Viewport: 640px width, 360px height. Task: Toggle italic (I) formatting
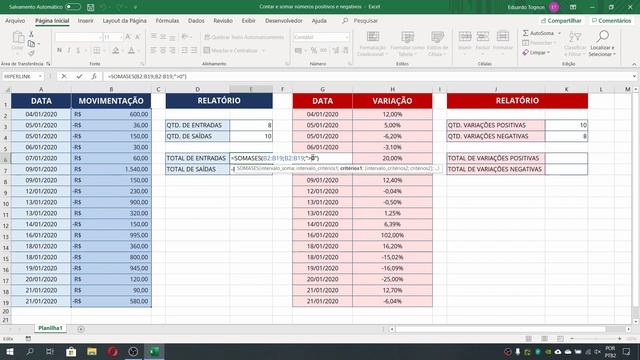click(x=69, y=50)
